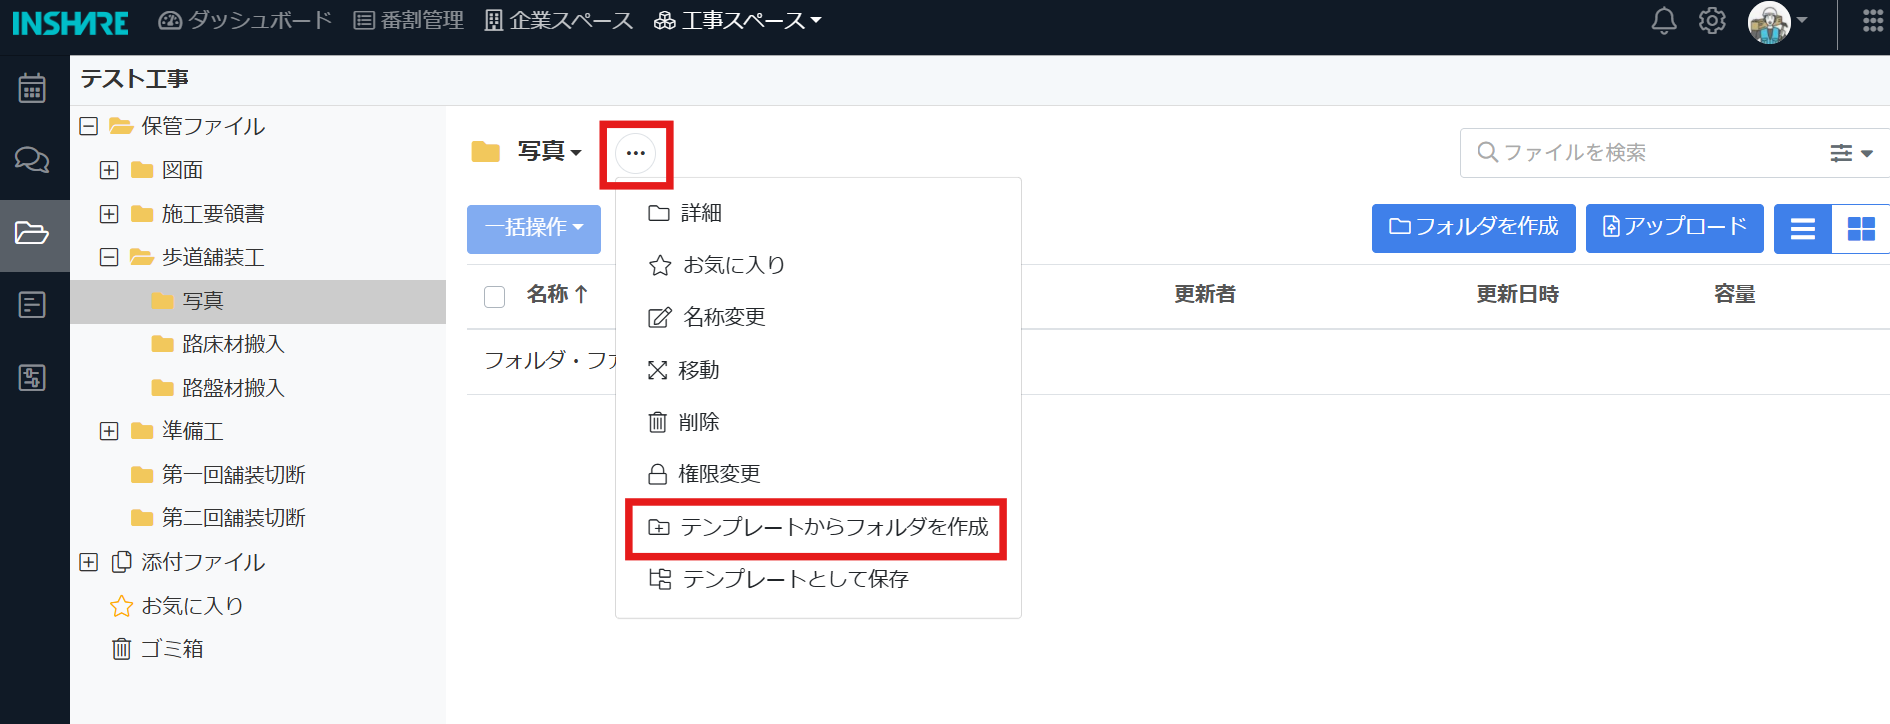Click the INSHARE logo

[x=70, y=22]
